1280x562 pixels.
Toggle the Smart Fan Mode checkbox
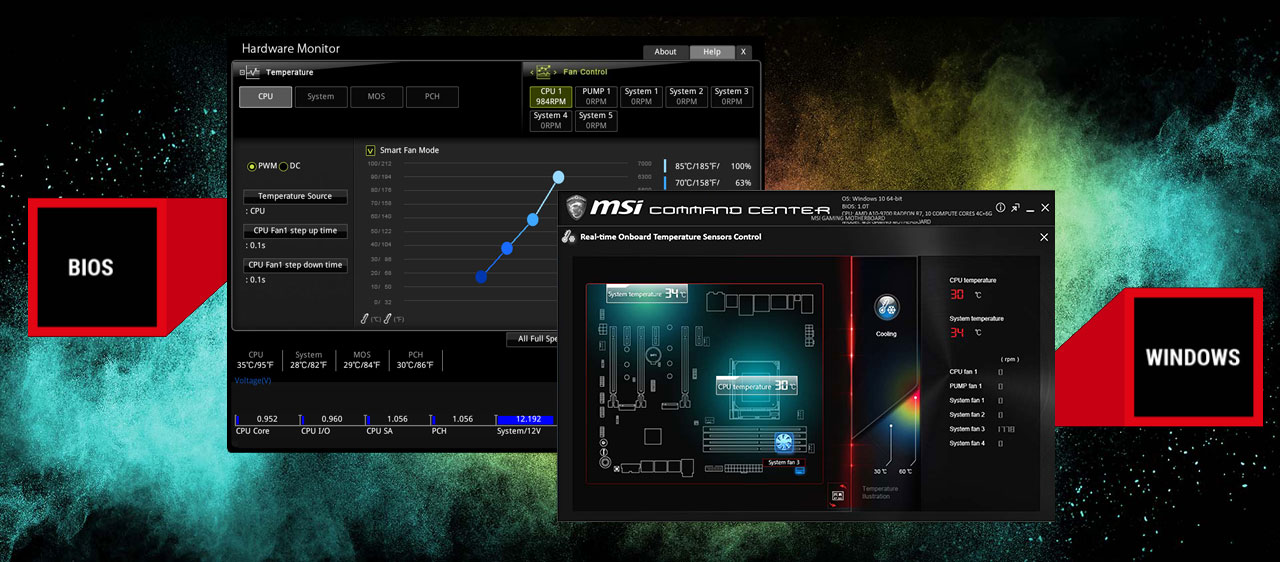pyautogui.click(x=371, y=150)
